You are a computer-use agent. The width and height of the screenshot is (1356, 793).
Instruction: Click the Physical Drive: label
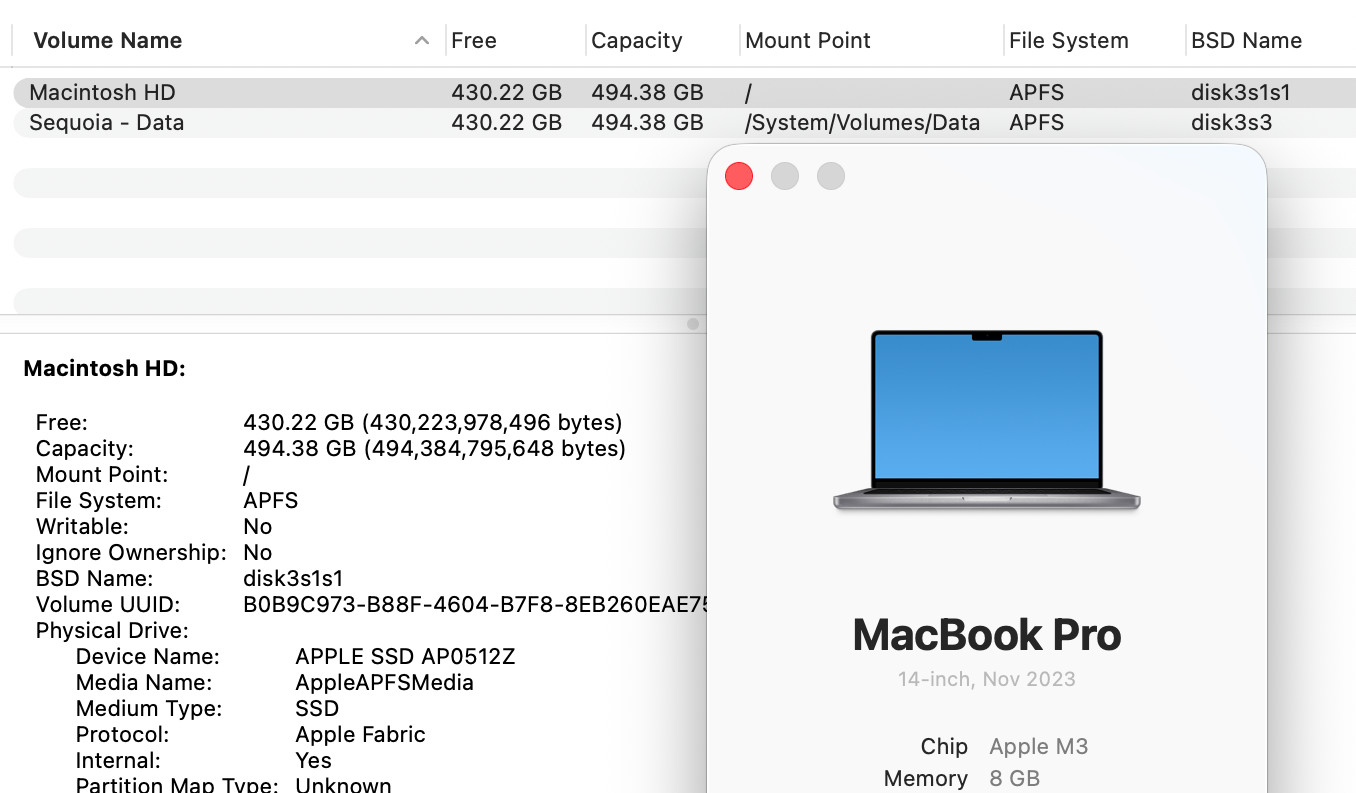click(112, 631)
